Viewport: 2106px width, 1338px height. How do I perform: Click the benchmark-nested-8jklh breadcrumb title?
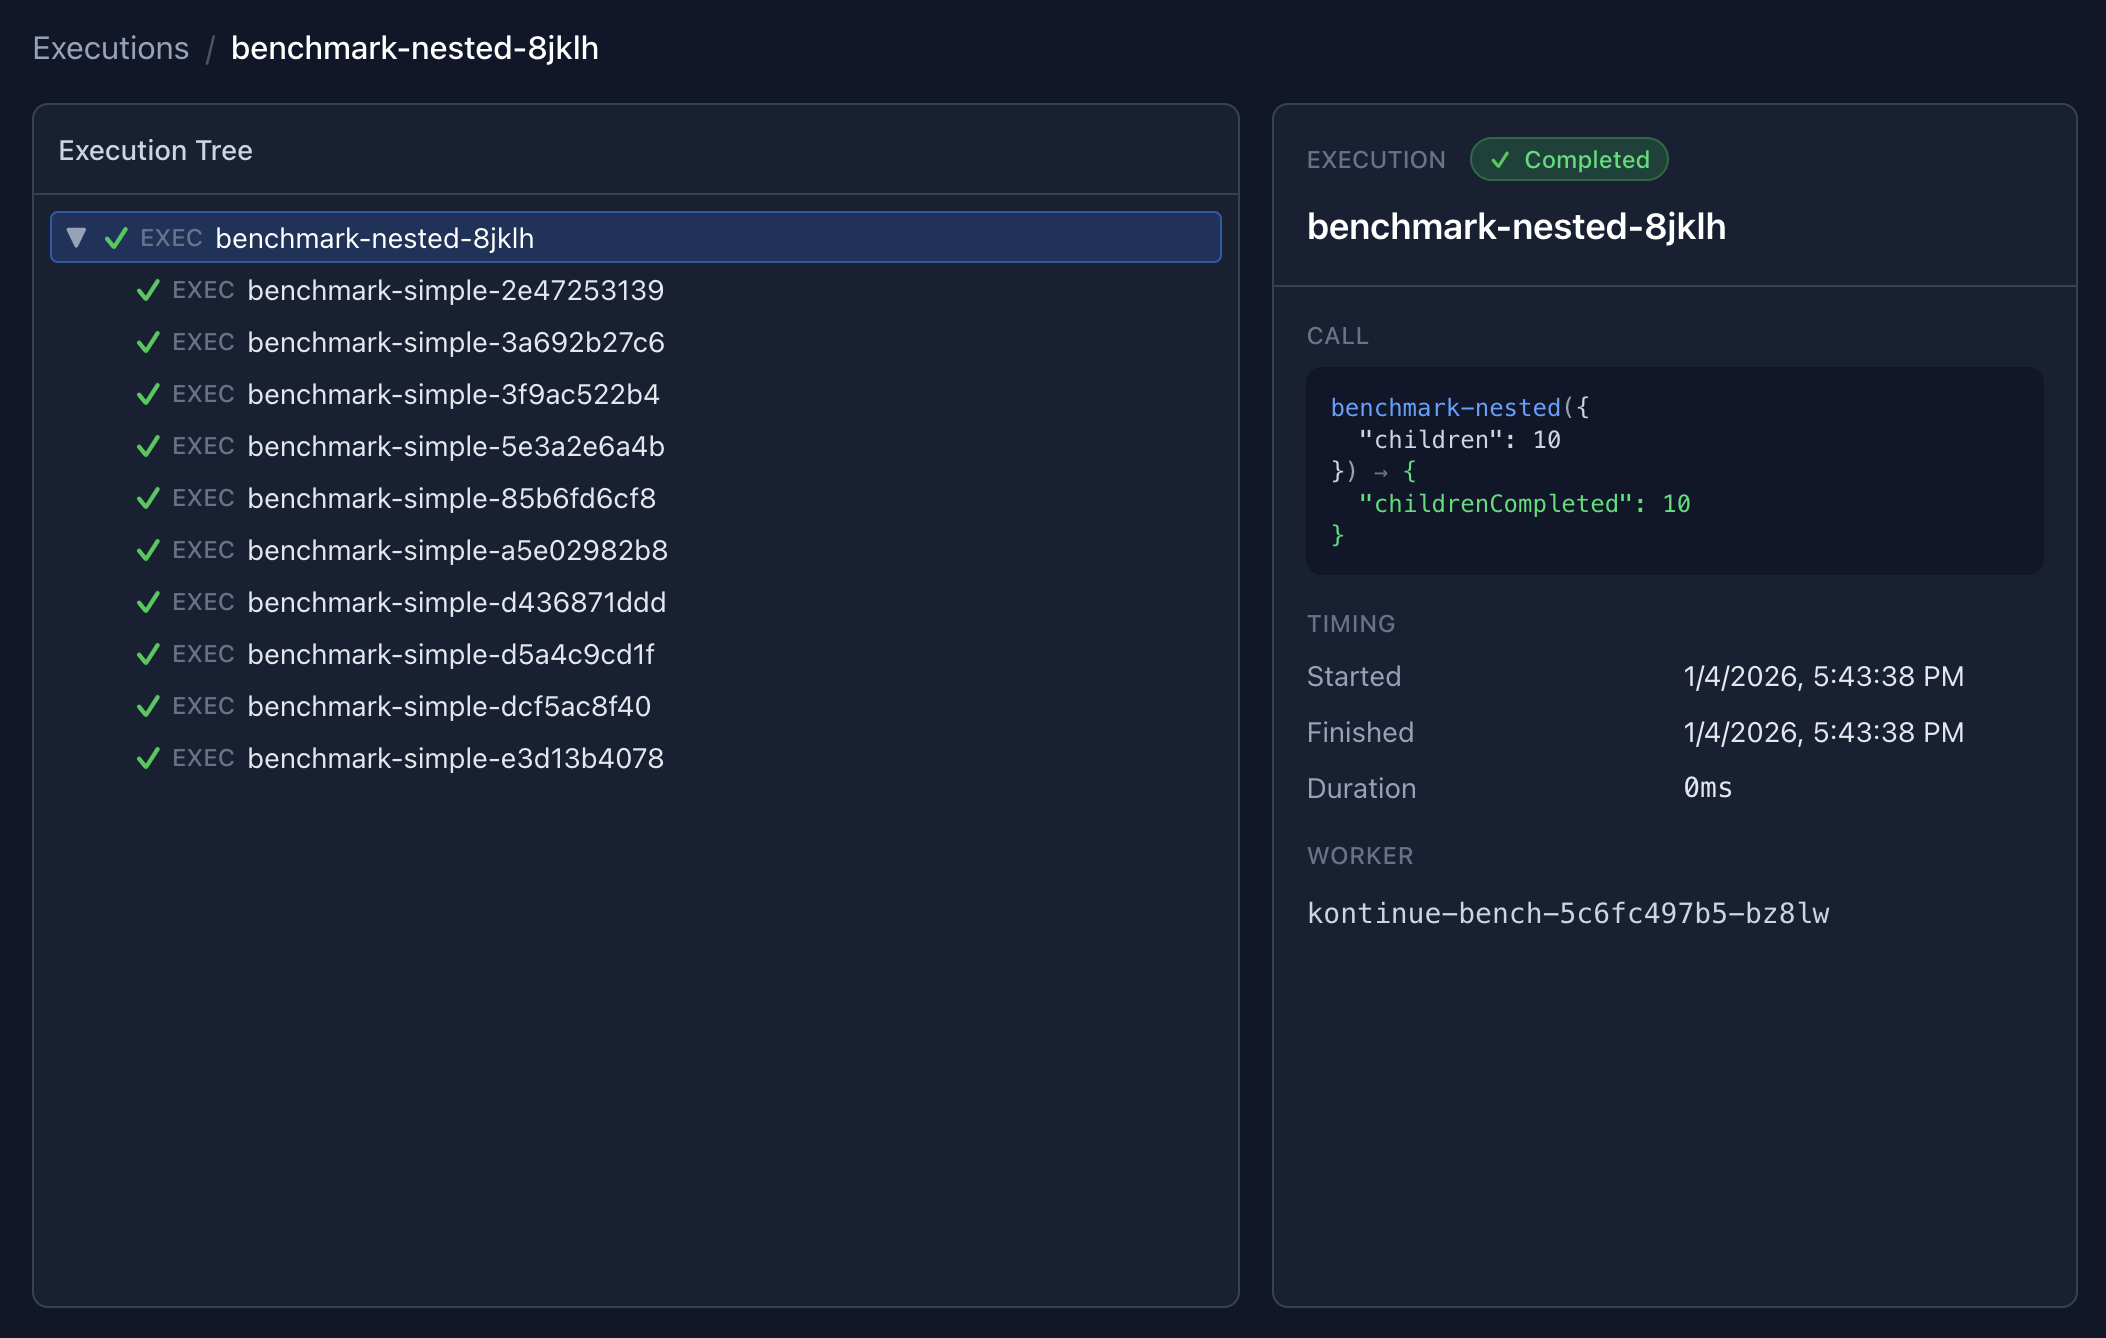pyautogui.click(x=414, y=48)
